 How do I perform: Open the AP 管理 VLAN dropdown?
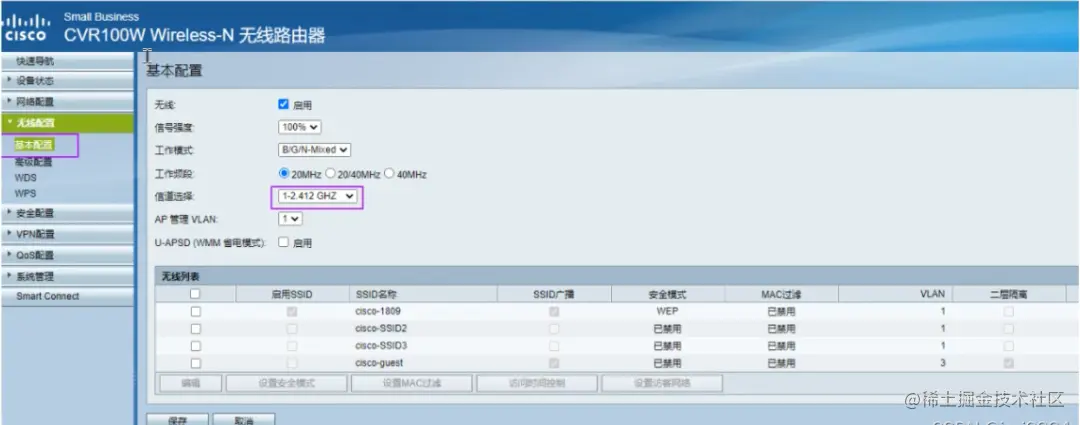[290, 218]
